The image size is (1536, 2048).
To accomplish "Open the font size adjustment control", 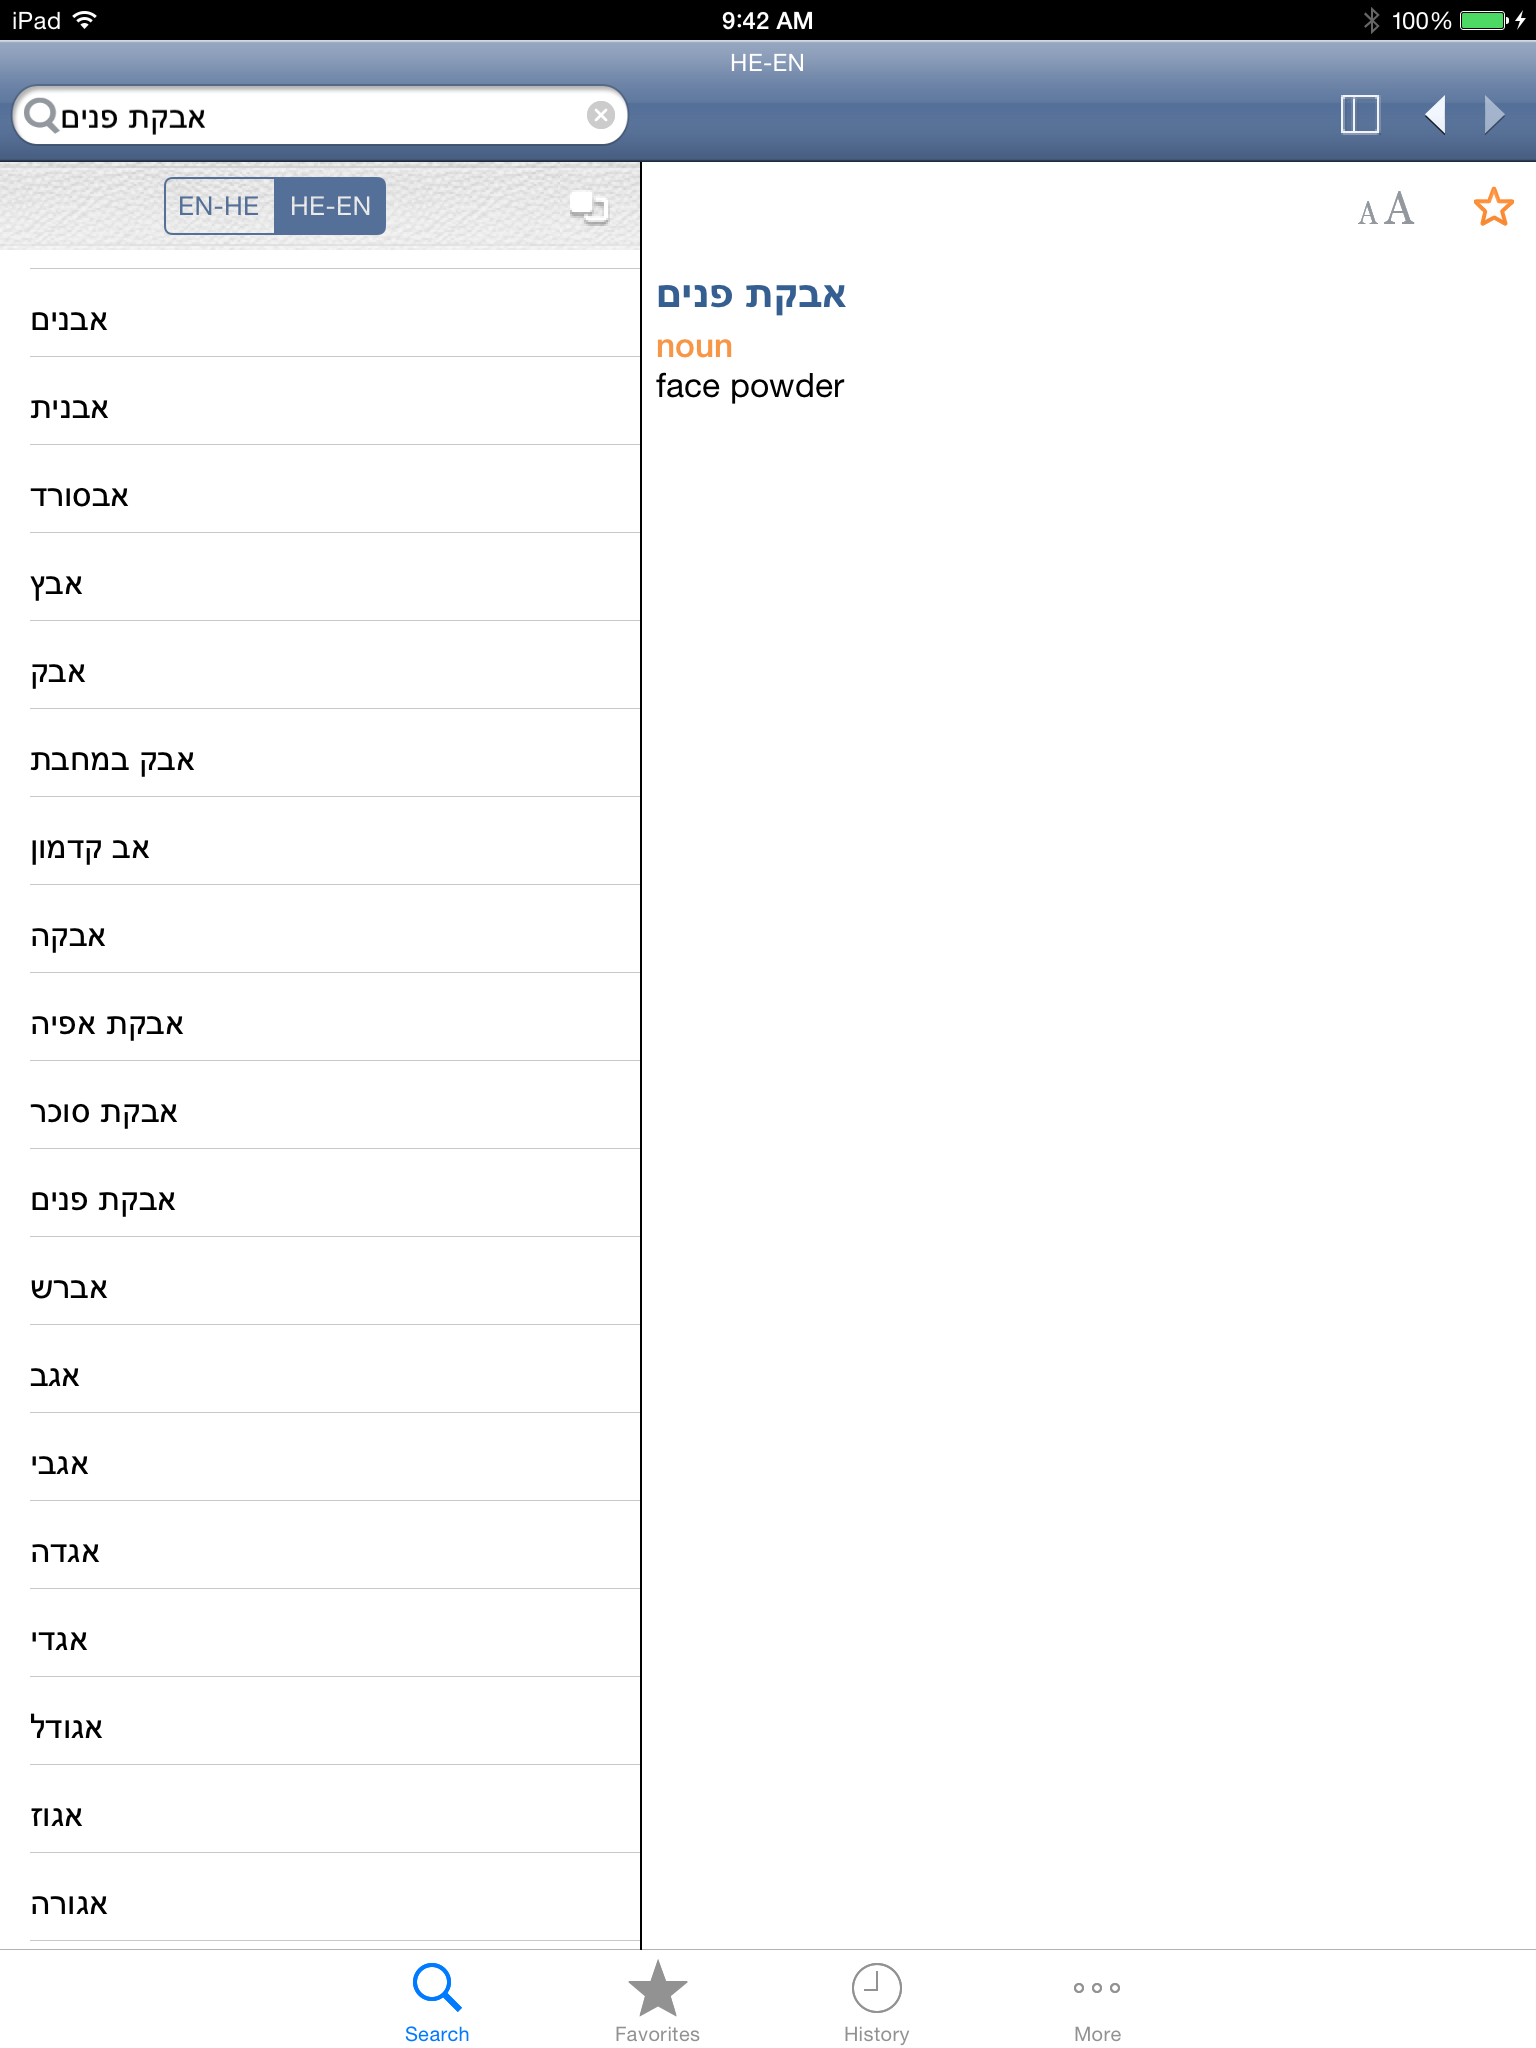I will (x=1387, y=207).
